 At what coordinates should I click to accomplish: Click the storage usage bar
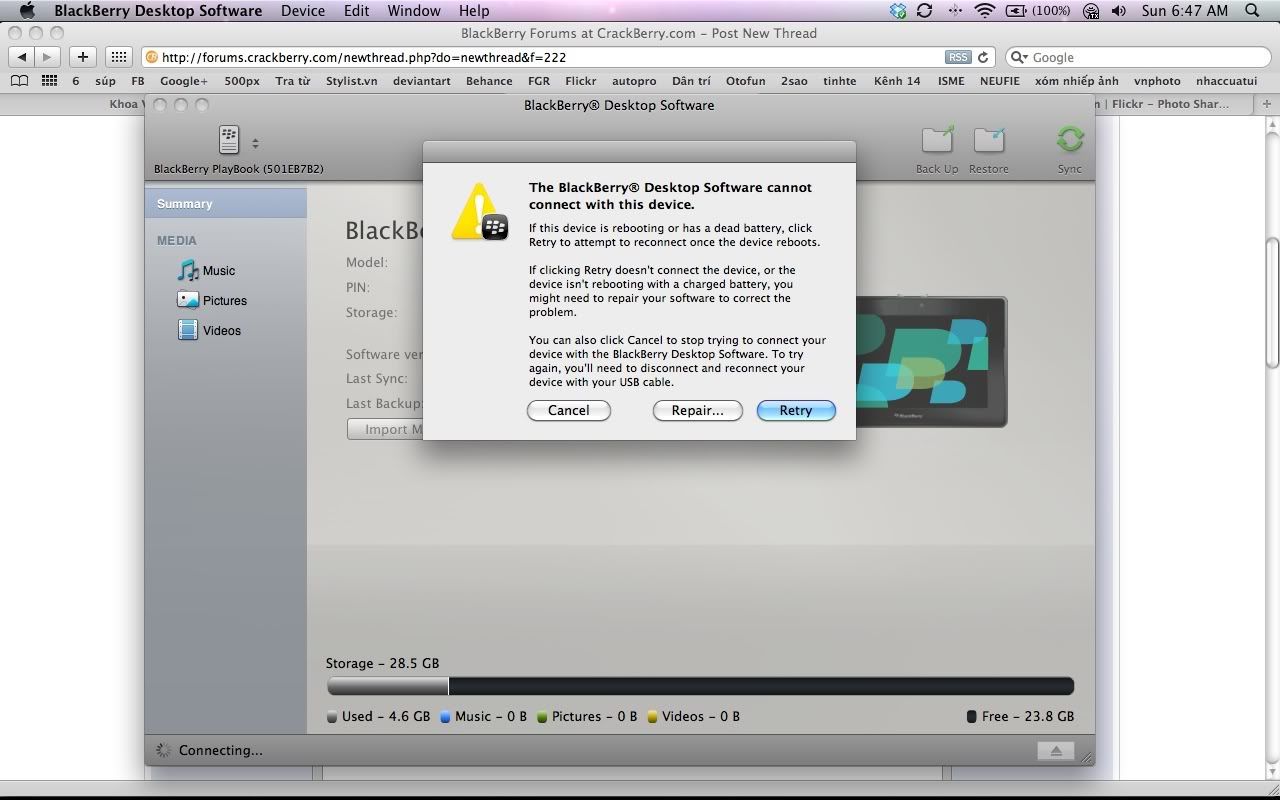700,686
